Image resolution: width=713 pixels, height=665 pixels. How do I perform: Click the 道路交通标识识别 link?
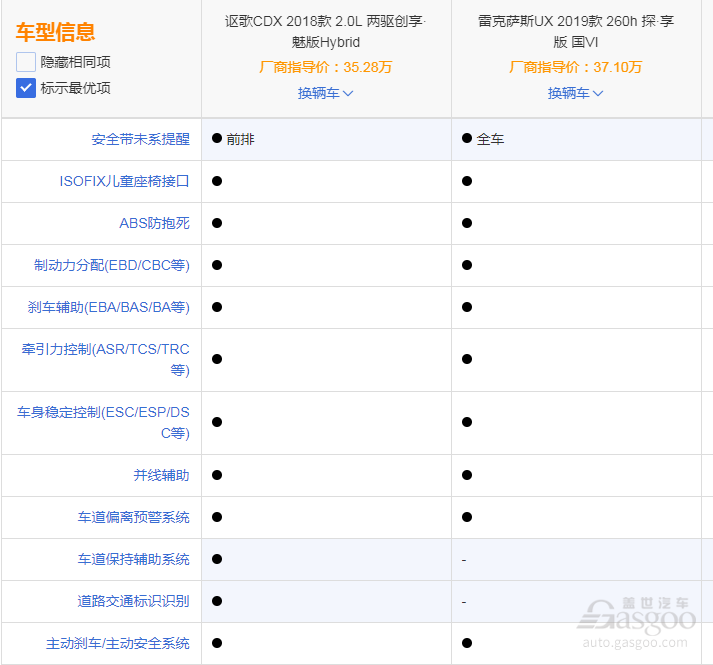pos(134,601)
